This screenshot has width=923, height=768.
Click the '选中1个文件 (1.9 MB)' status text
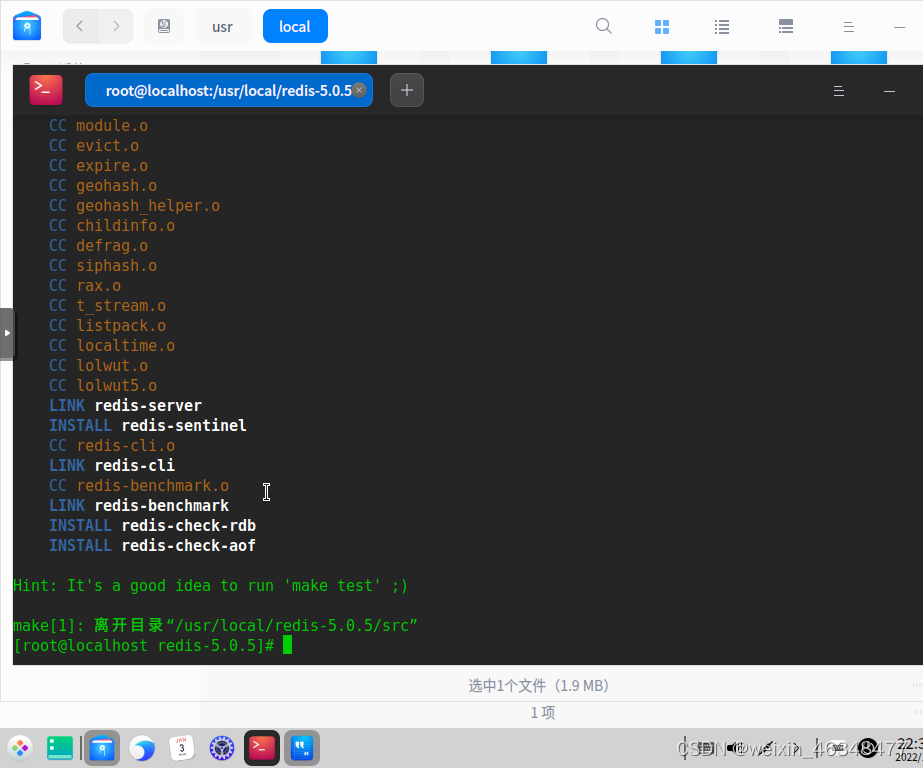coord(538,686)
